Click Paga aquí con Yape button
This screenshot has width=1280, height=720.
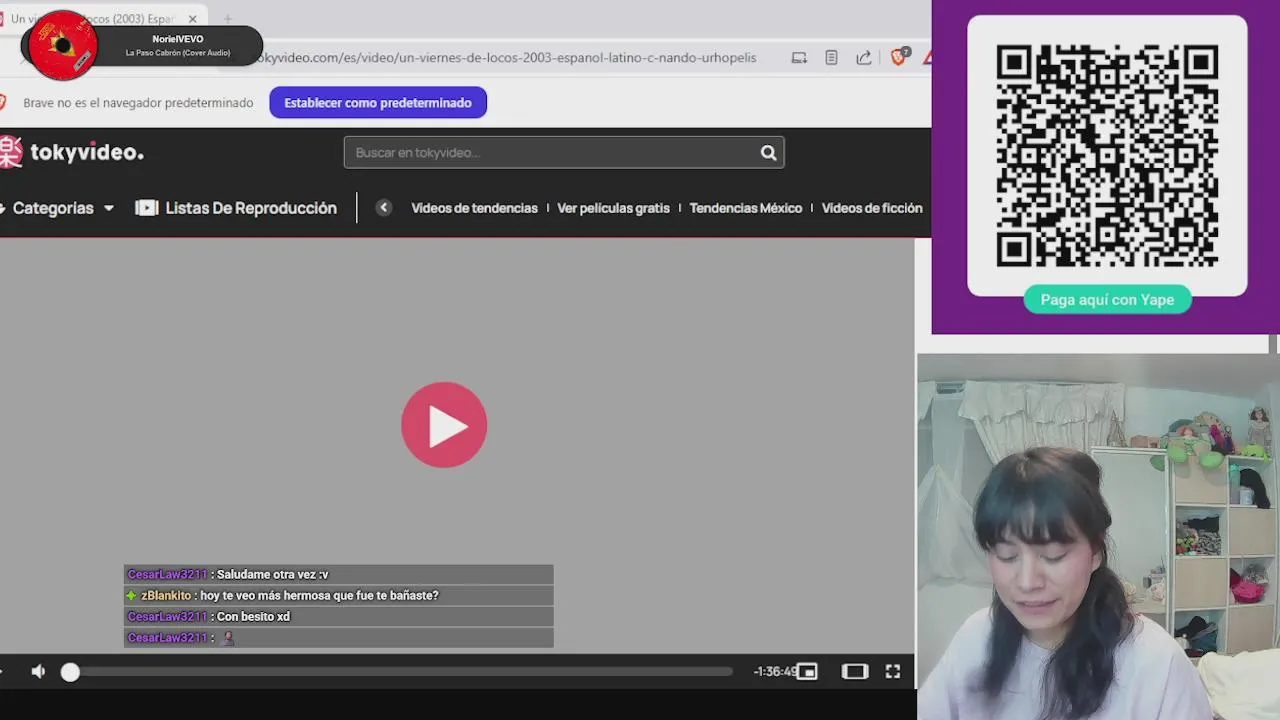click(1107, 300)
